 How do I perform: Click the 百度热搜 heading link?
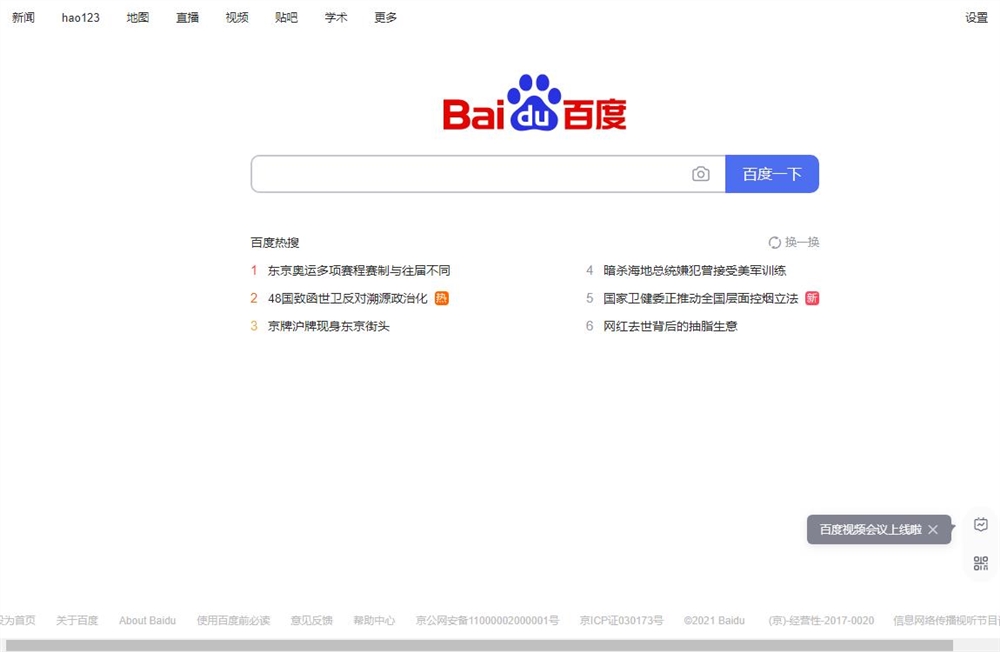point(275,242)
